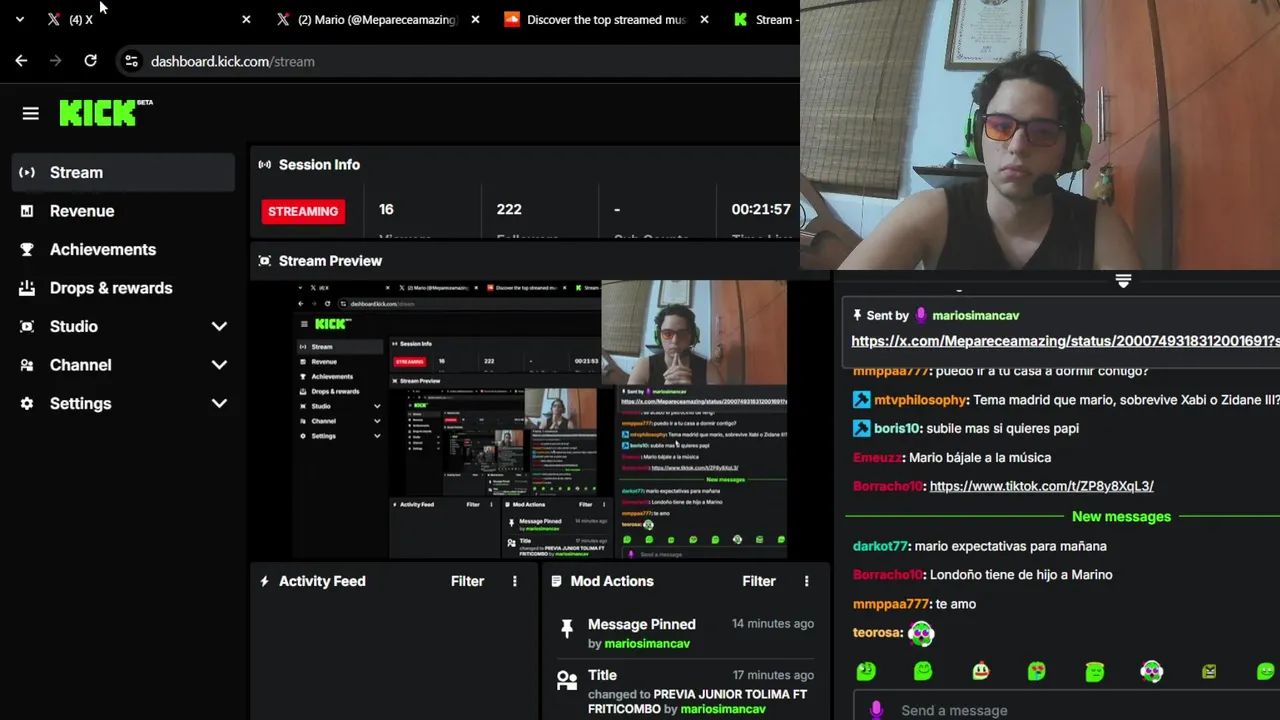This screenshot has width=1280, height=720.
Task: Reload the dashboard page
Action: pos(90,61)
